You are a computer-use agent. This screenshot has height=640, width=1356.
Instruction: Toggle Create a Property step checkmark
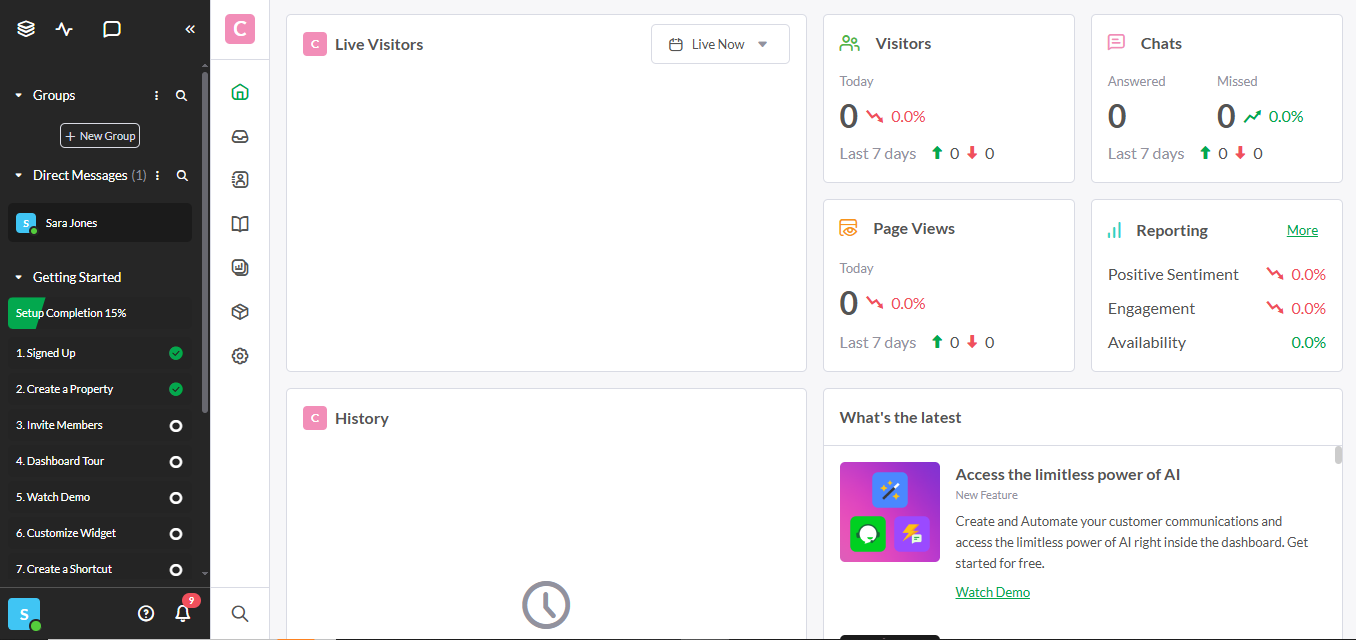coord(176,389)
